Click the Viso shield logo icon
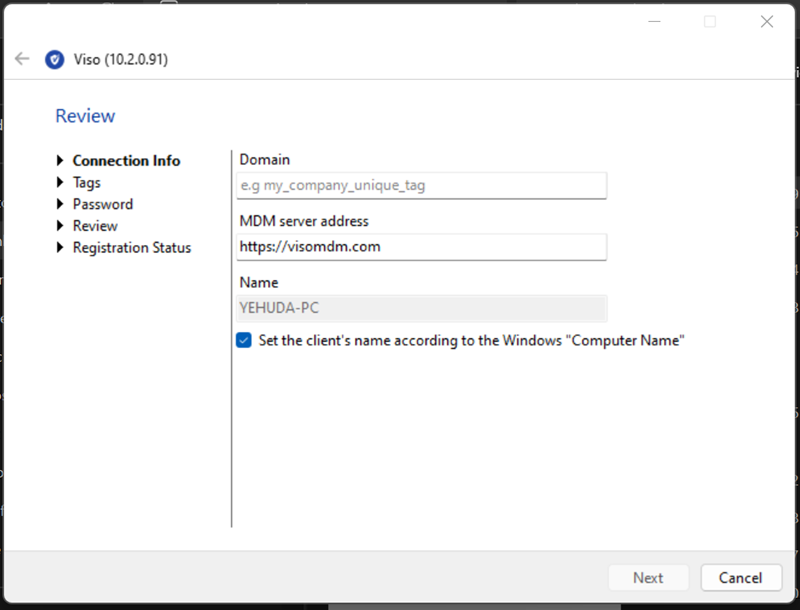The height and width of the screenshot is (610, 800). pyautogui.click(x=55, y=60)
